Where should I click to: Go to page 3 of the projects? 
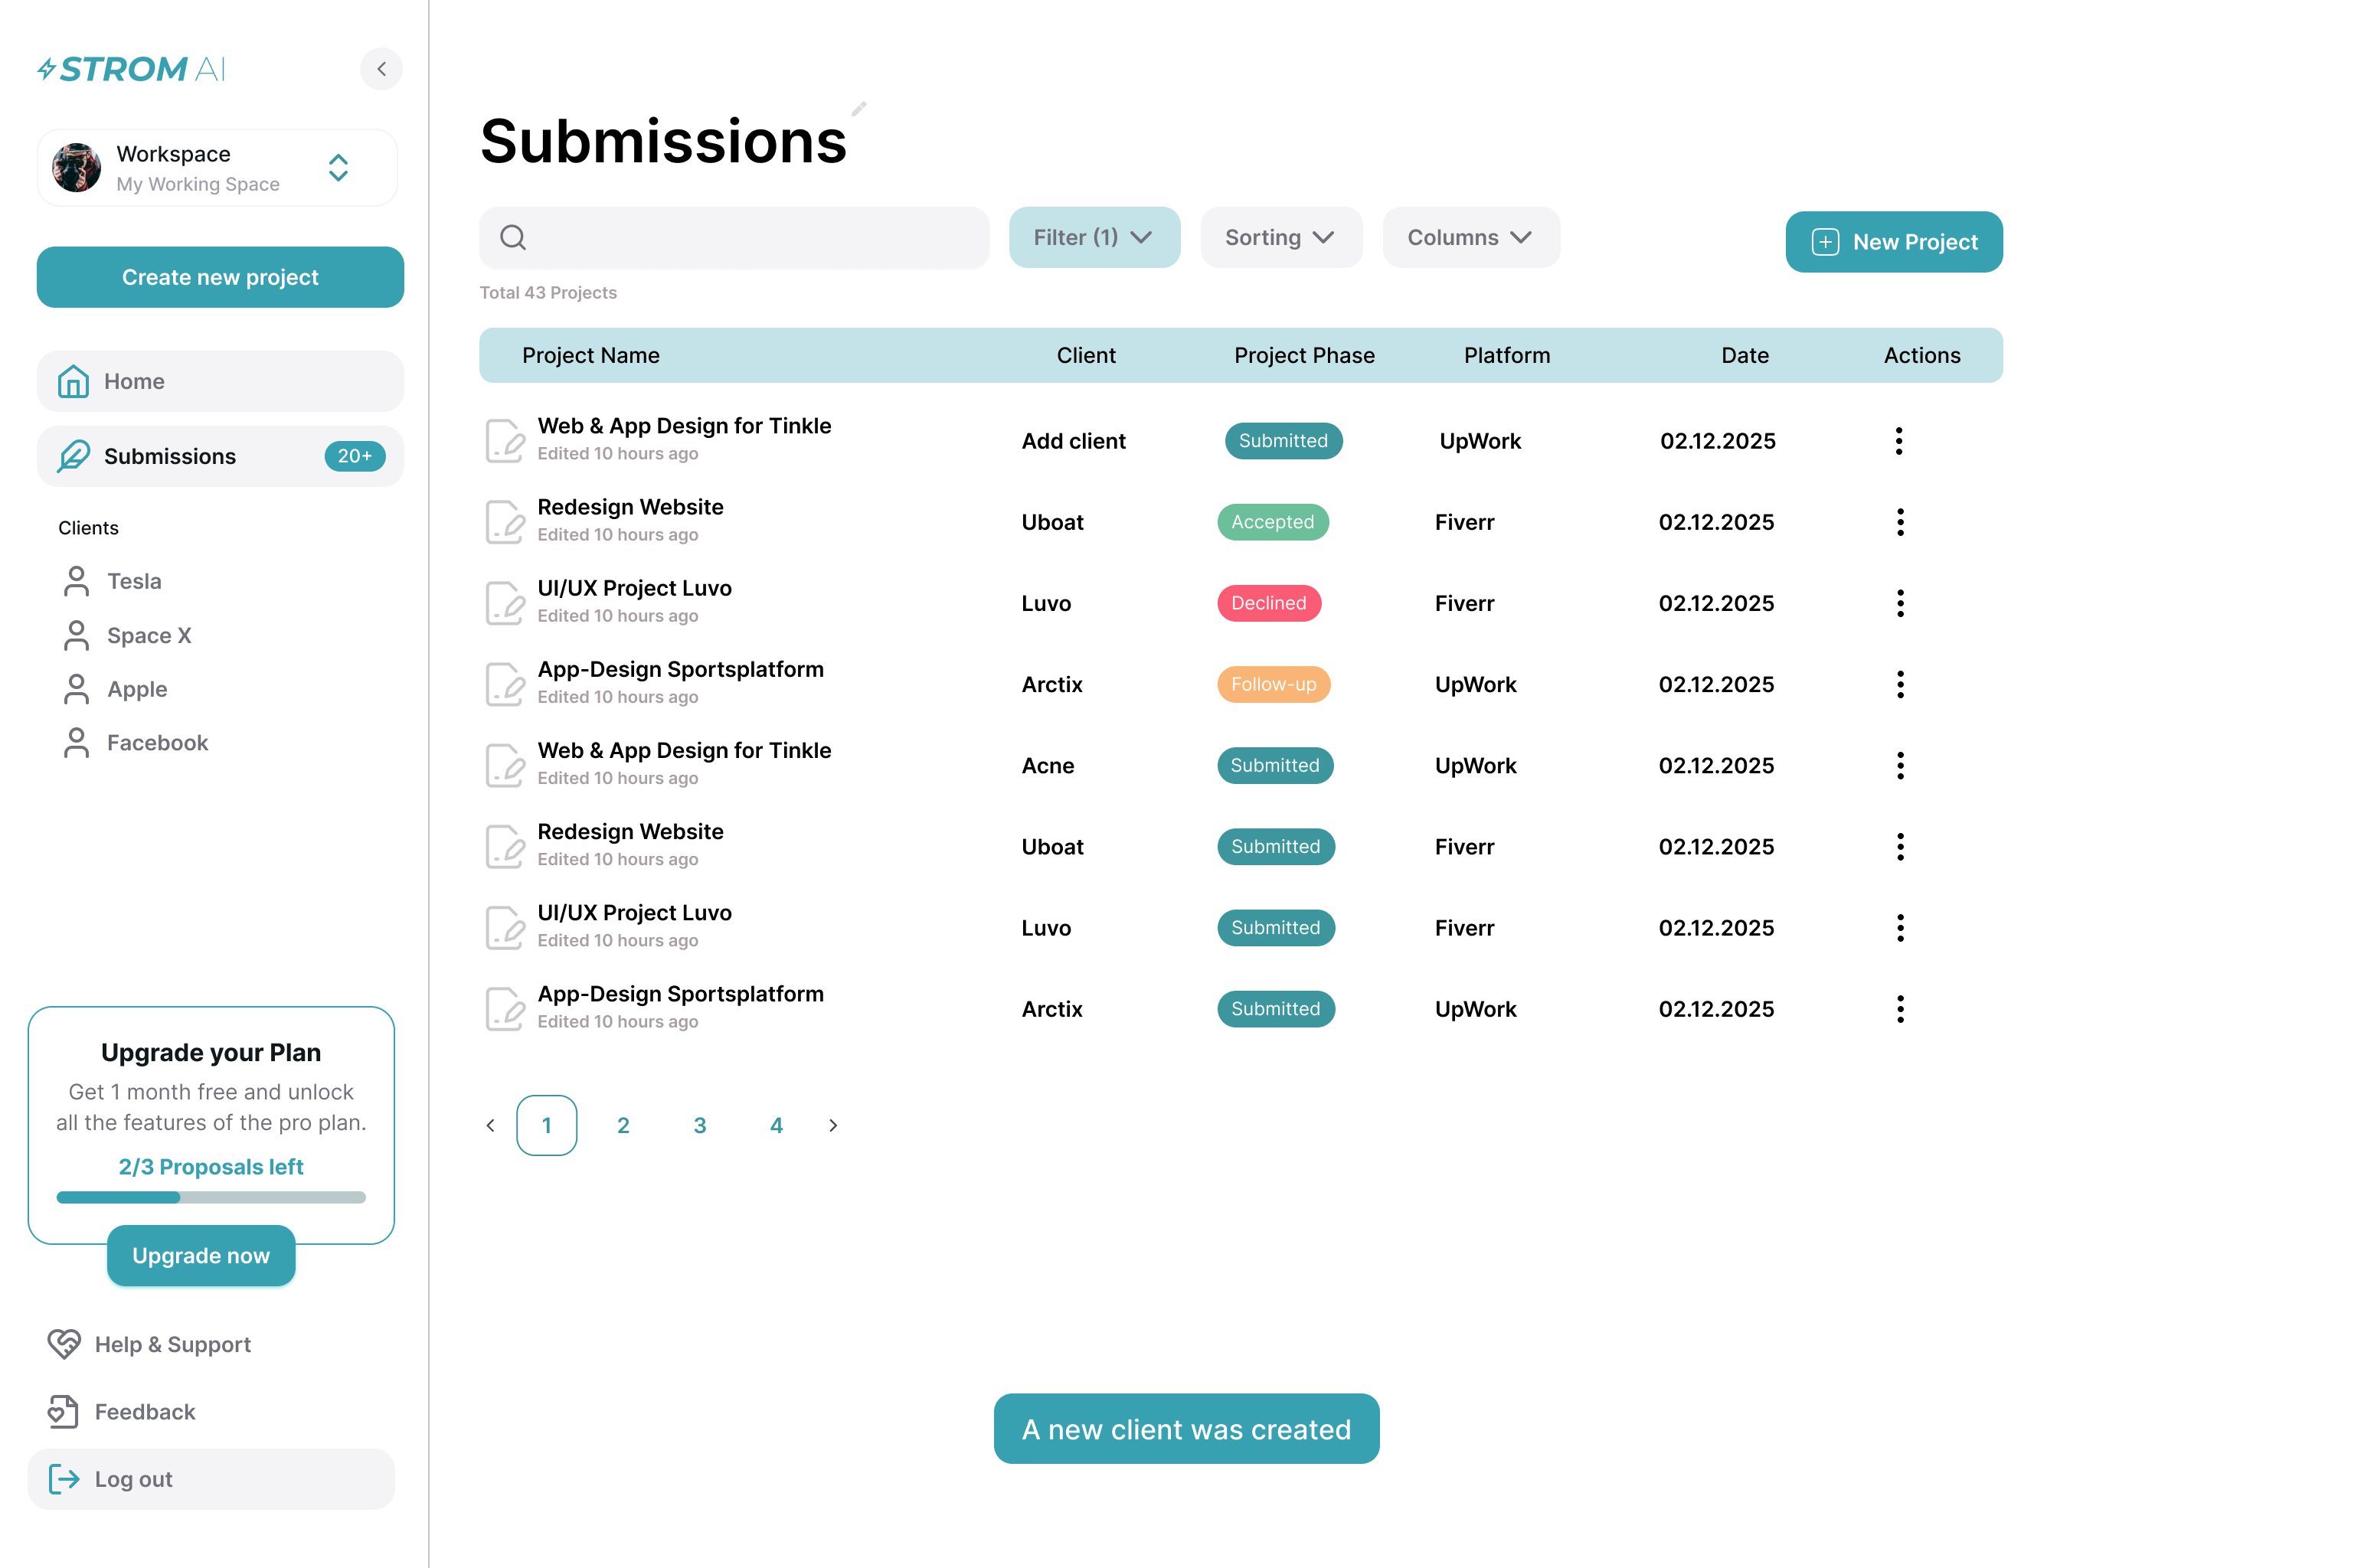pyautogui.click(x=700, y=1125)
